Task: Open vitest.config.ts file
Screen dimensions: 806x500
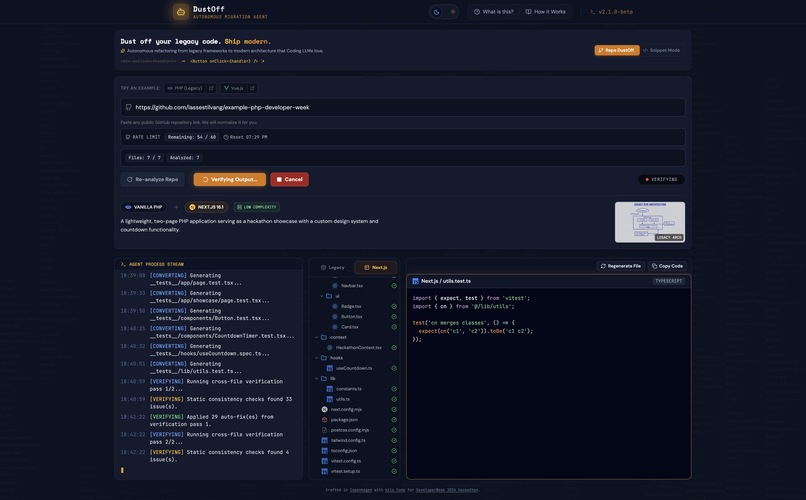Action: 345,461
